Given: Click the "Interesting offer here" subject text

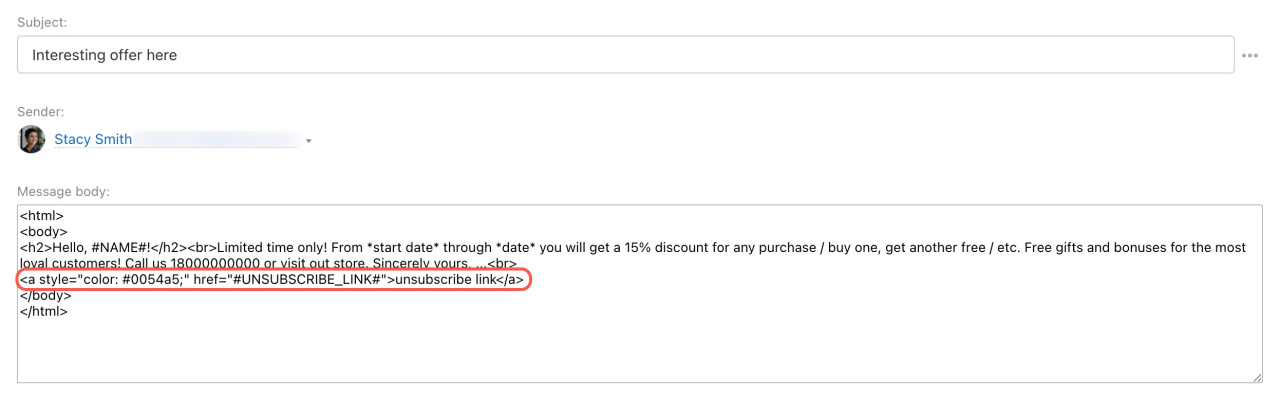Looking at the screenshot, I should [104, 55].
